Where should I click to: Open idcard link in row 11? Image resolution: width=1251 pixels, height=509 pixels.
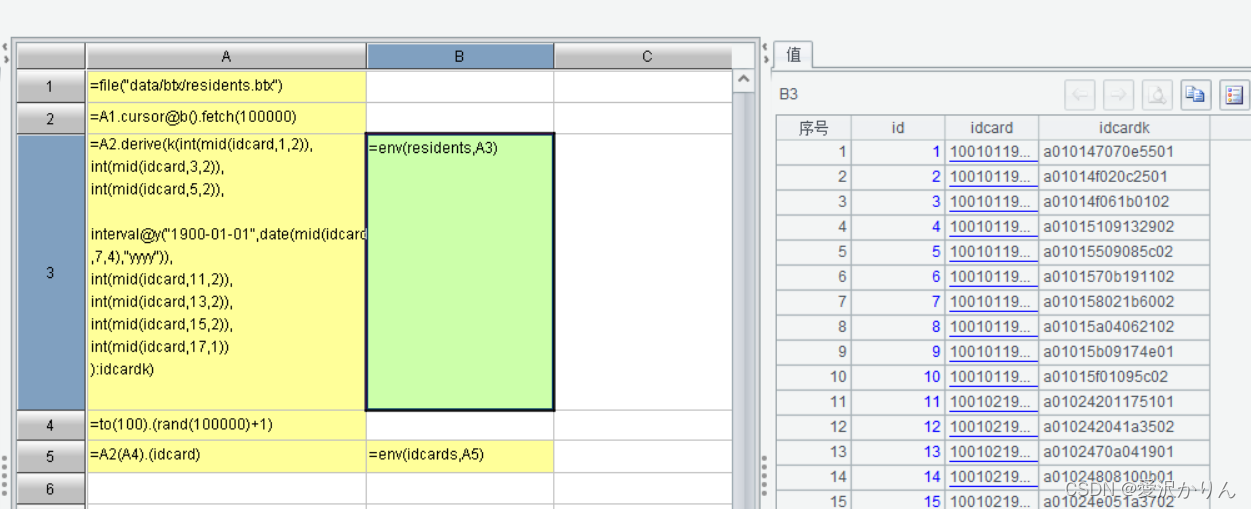(x=992, y=402)
